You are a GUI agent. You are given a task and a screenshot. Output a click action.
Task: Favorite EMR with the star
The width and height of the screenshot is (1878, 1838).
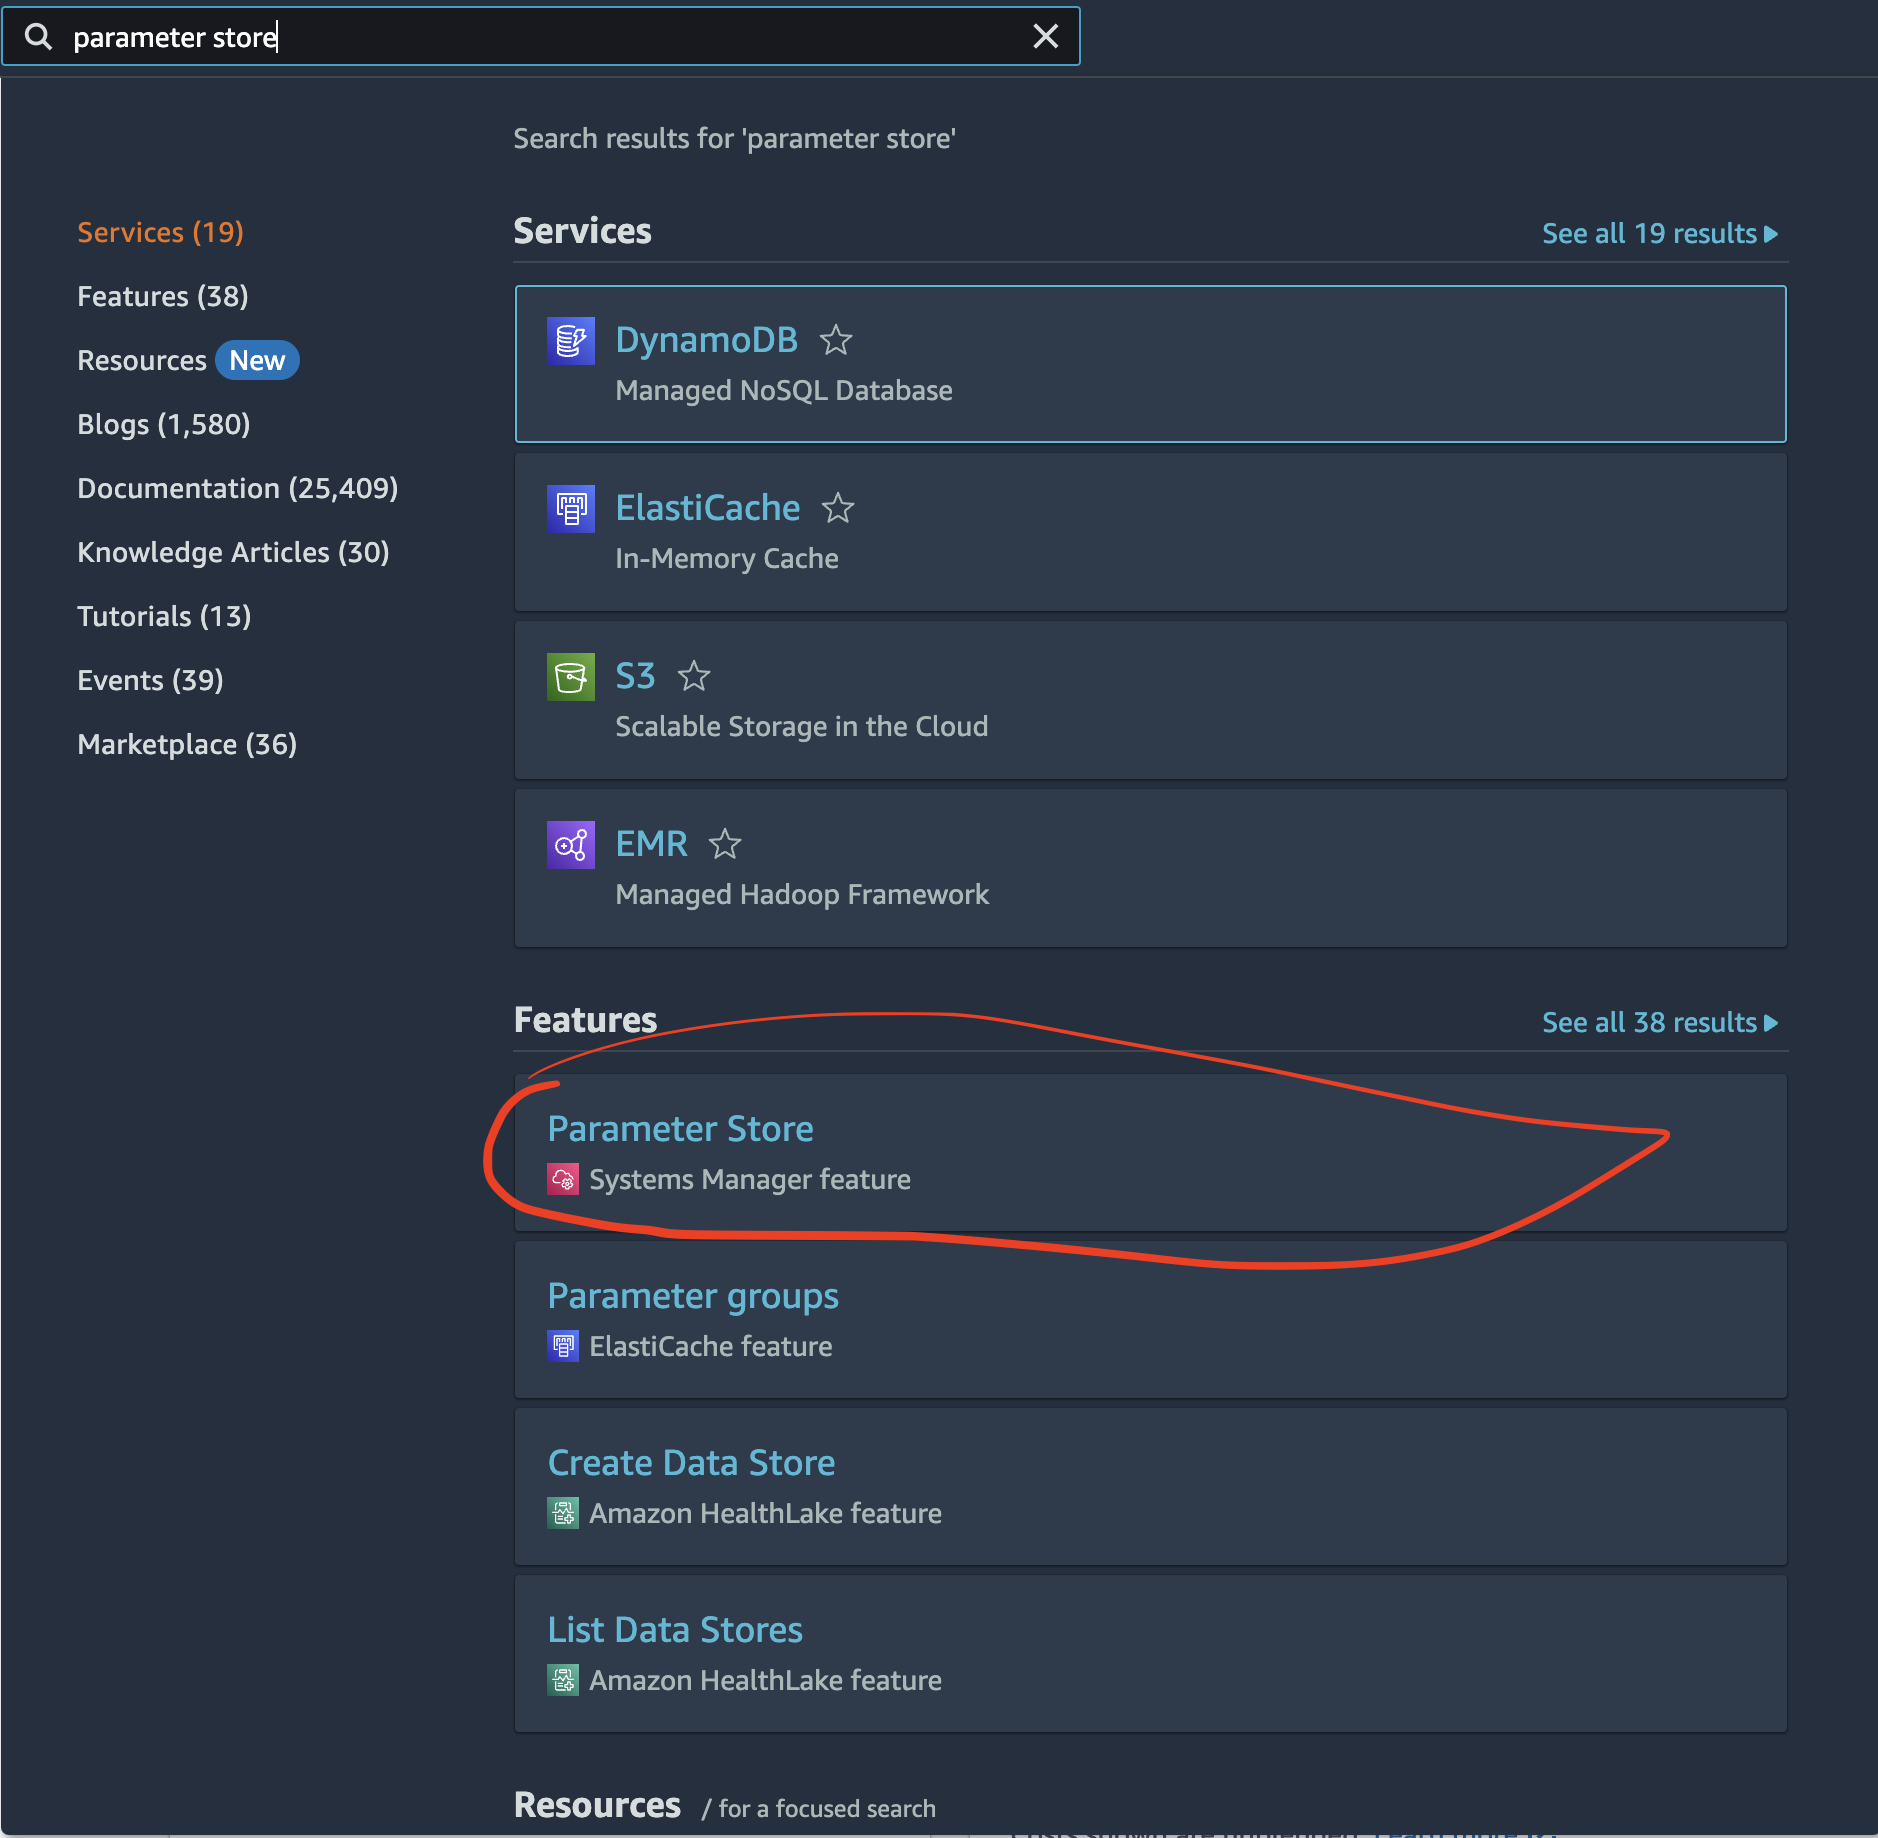tap(725, 845)
